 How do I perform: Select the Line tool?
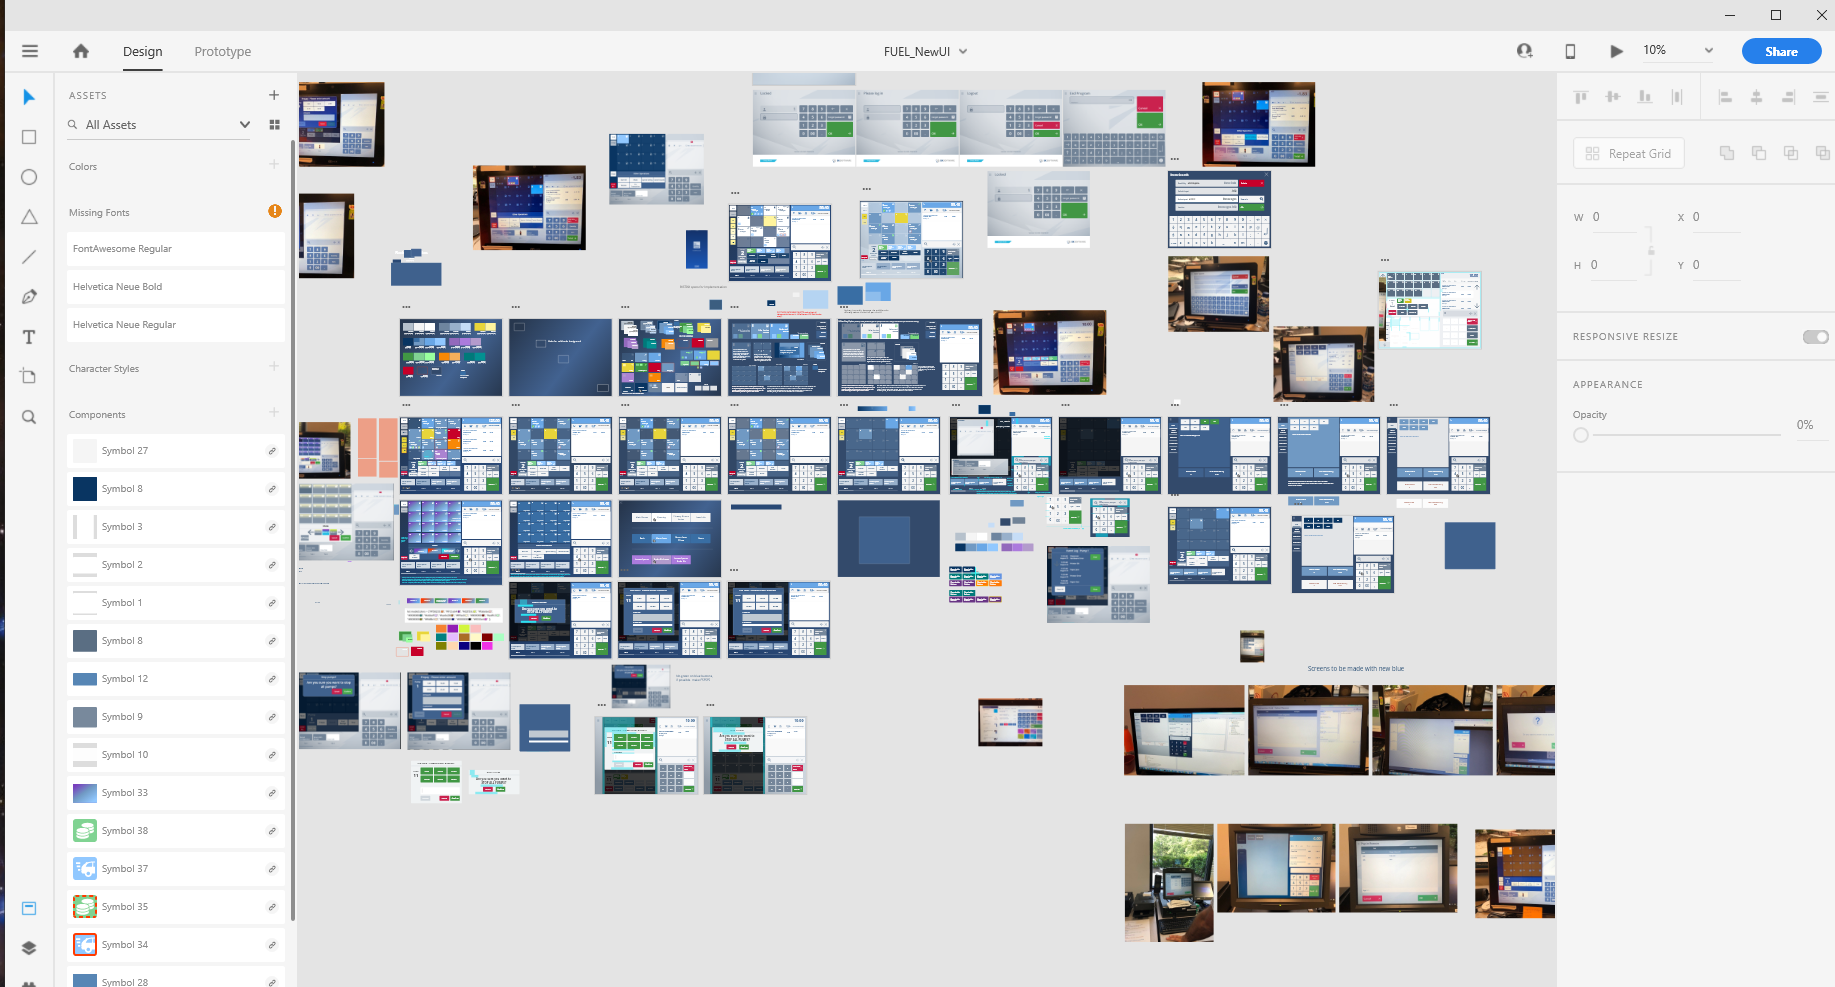(x=29, y=257)
